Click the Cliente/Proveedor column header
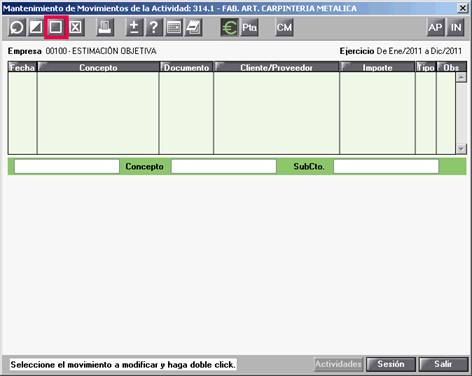The image size is (472, 376). click(276, 67)
